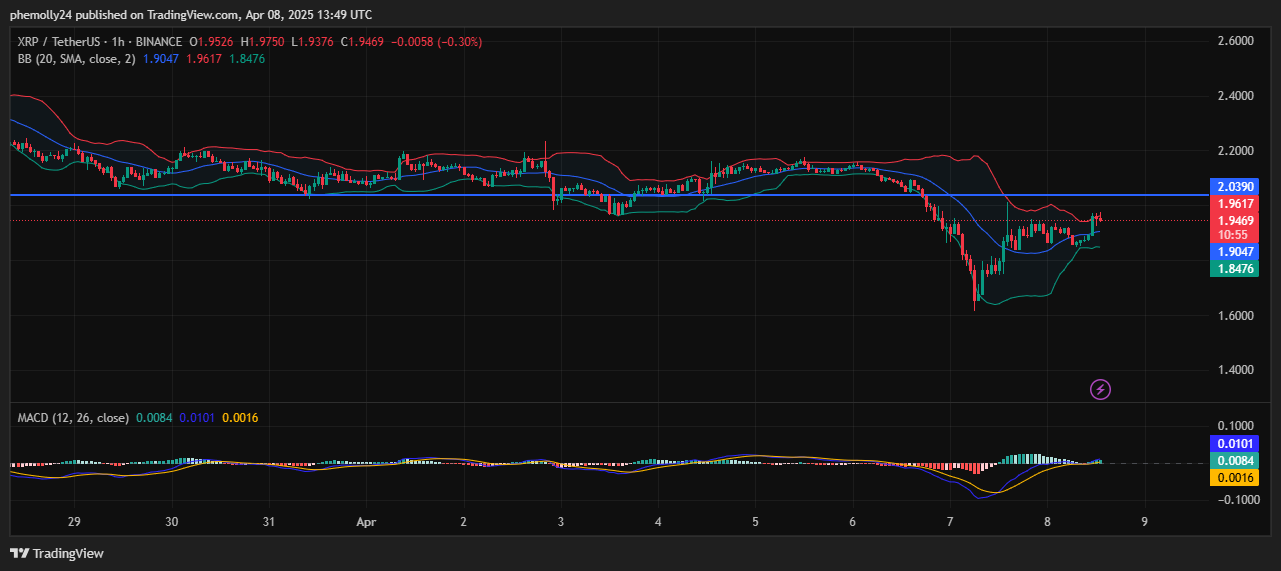Click the 1.4000 price axis tick

pos(1236,370)
